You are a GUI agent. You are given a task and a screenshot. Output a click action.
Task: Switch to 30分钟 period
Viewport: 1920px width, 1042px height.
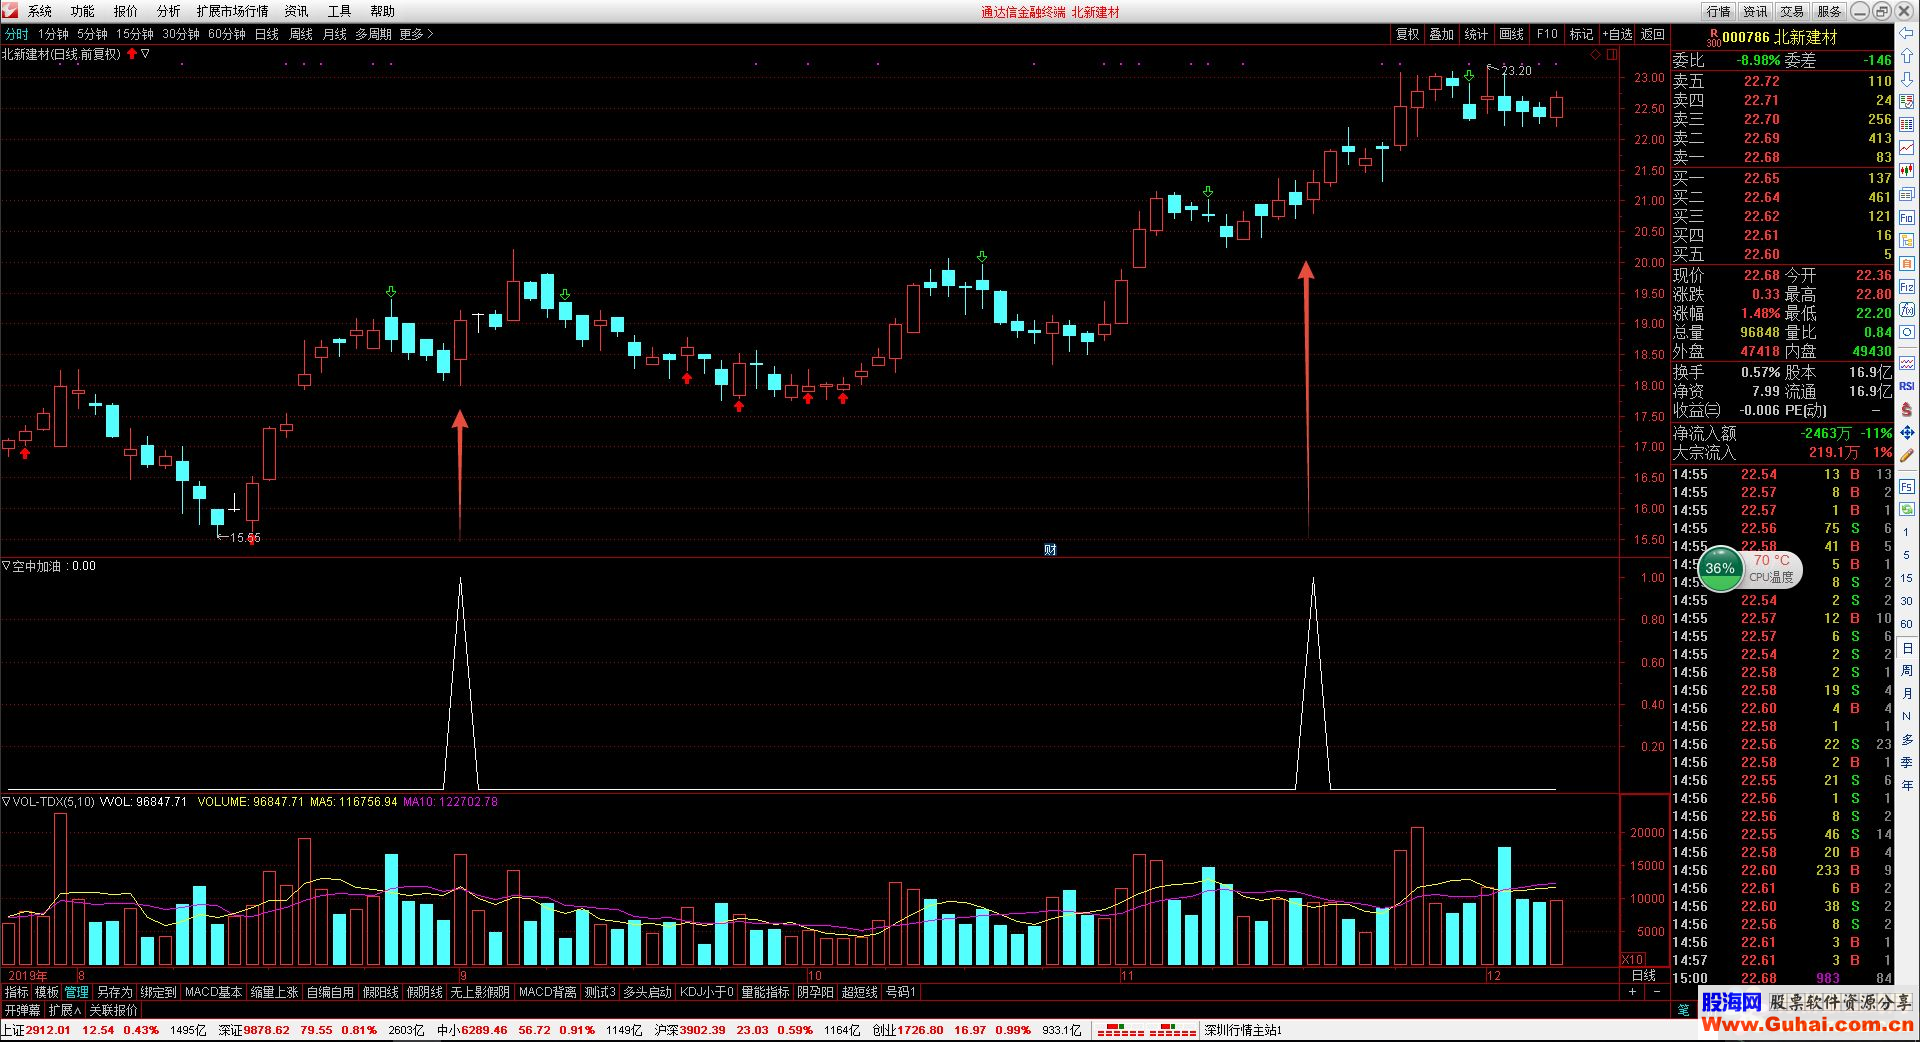pyautogui.click(x=181, y=34)
